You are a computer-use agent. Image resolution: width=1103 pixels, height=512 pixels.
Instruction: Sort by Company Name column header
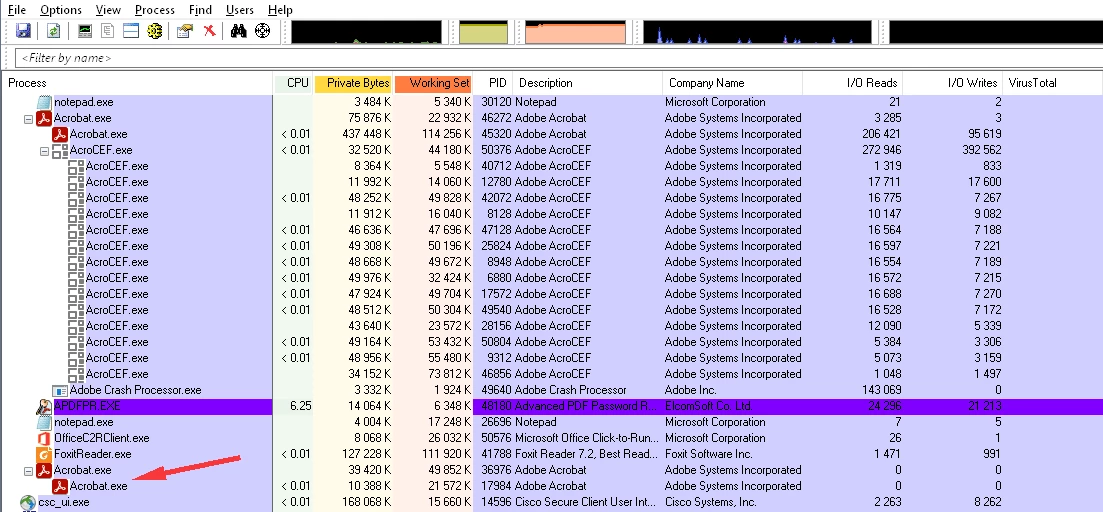[x=733, y=83]
